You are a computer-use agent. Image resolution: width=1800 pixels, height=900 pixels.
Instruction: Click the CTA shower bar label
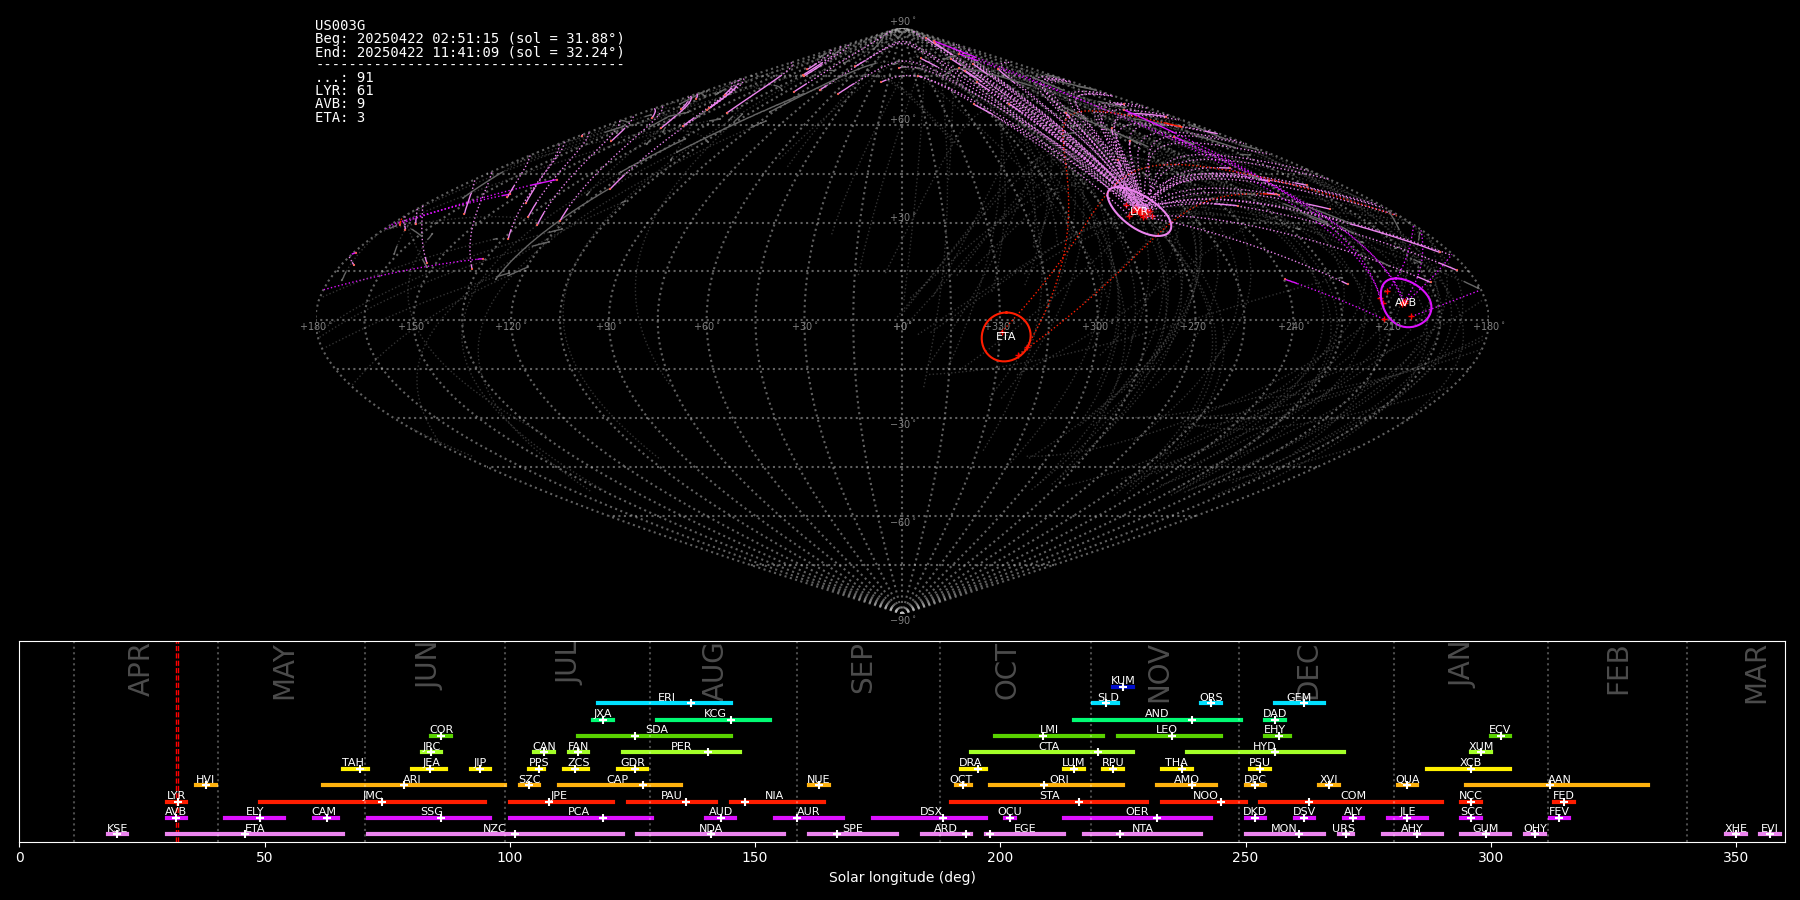[1049, 747]
